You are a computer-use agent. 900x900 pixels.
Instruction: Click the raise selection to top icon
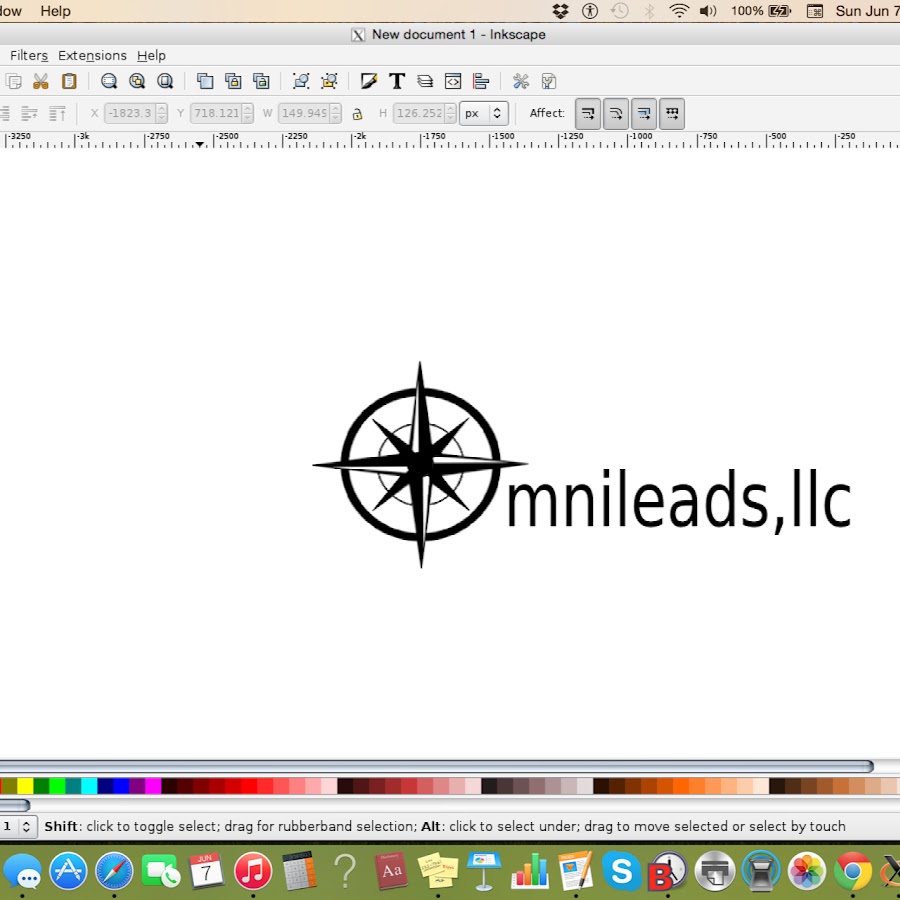tap(57, 113)
